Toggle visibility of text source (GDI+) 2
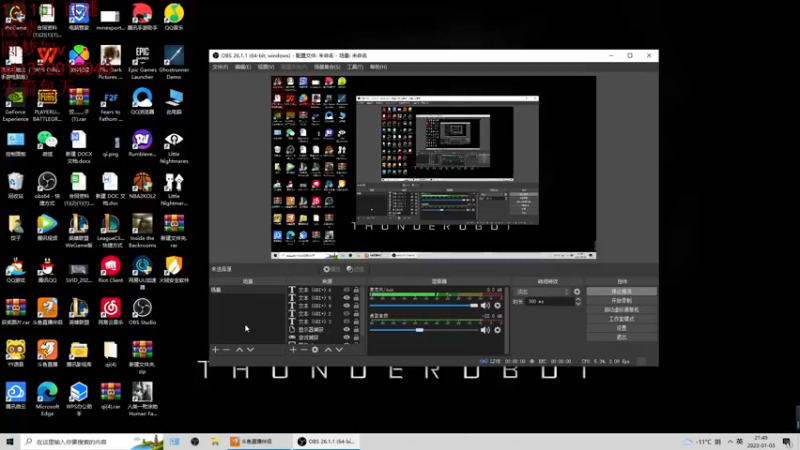 click(x=346, y=313)
